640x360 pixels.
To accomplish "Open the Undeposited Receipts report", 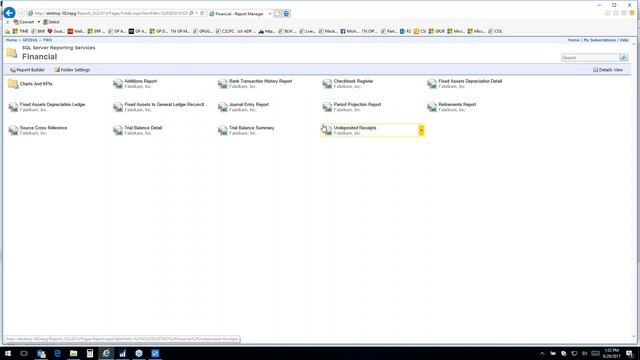I will [x=355, y=128].
